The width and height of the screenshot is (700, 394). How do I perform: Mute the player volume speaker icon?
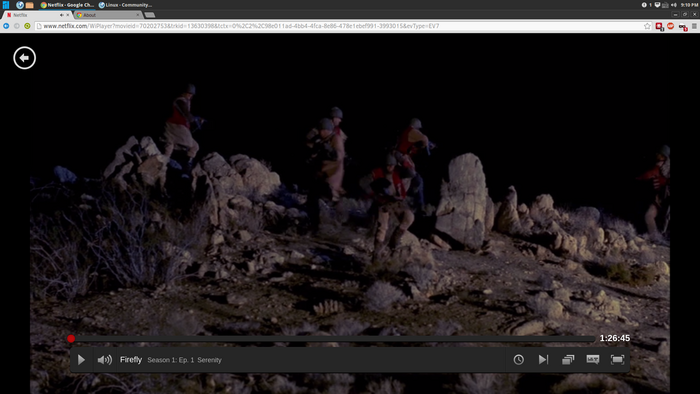[105, 360]
